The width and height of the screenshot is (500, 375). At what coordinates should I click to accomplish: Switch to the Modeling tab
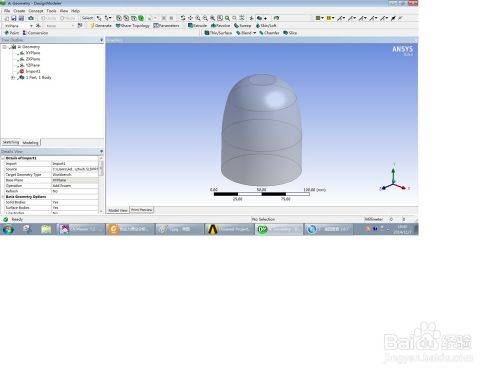[30, 143]
